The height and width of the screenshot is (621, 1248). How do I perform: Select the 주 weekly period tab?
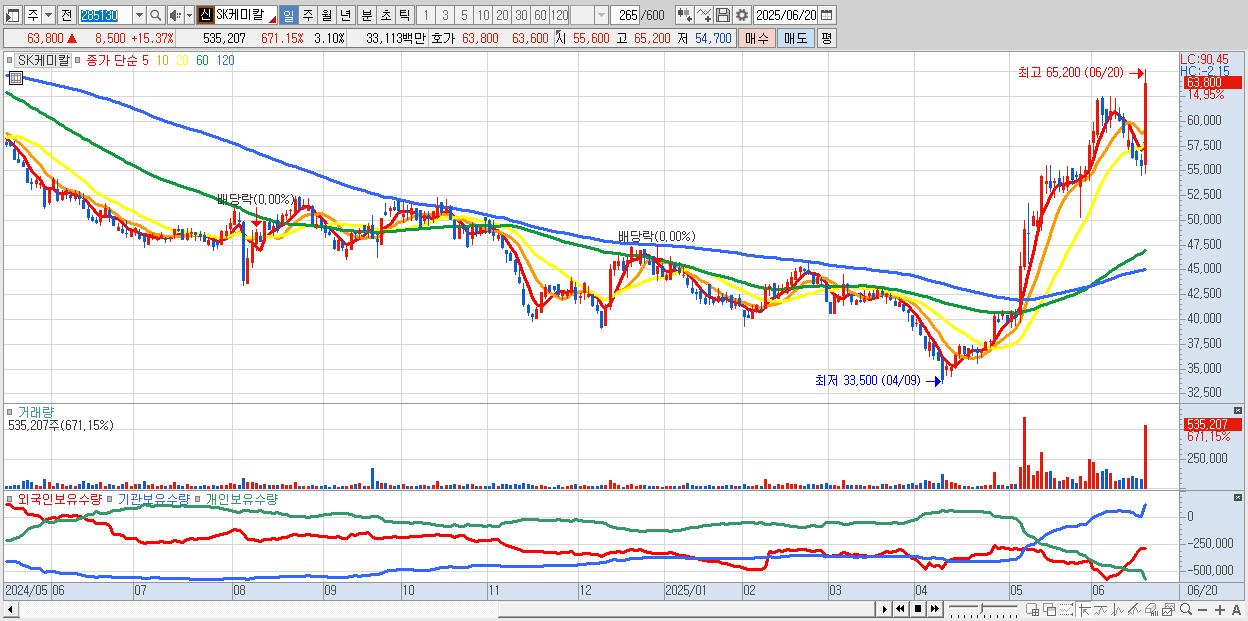[x=307, y=15]
